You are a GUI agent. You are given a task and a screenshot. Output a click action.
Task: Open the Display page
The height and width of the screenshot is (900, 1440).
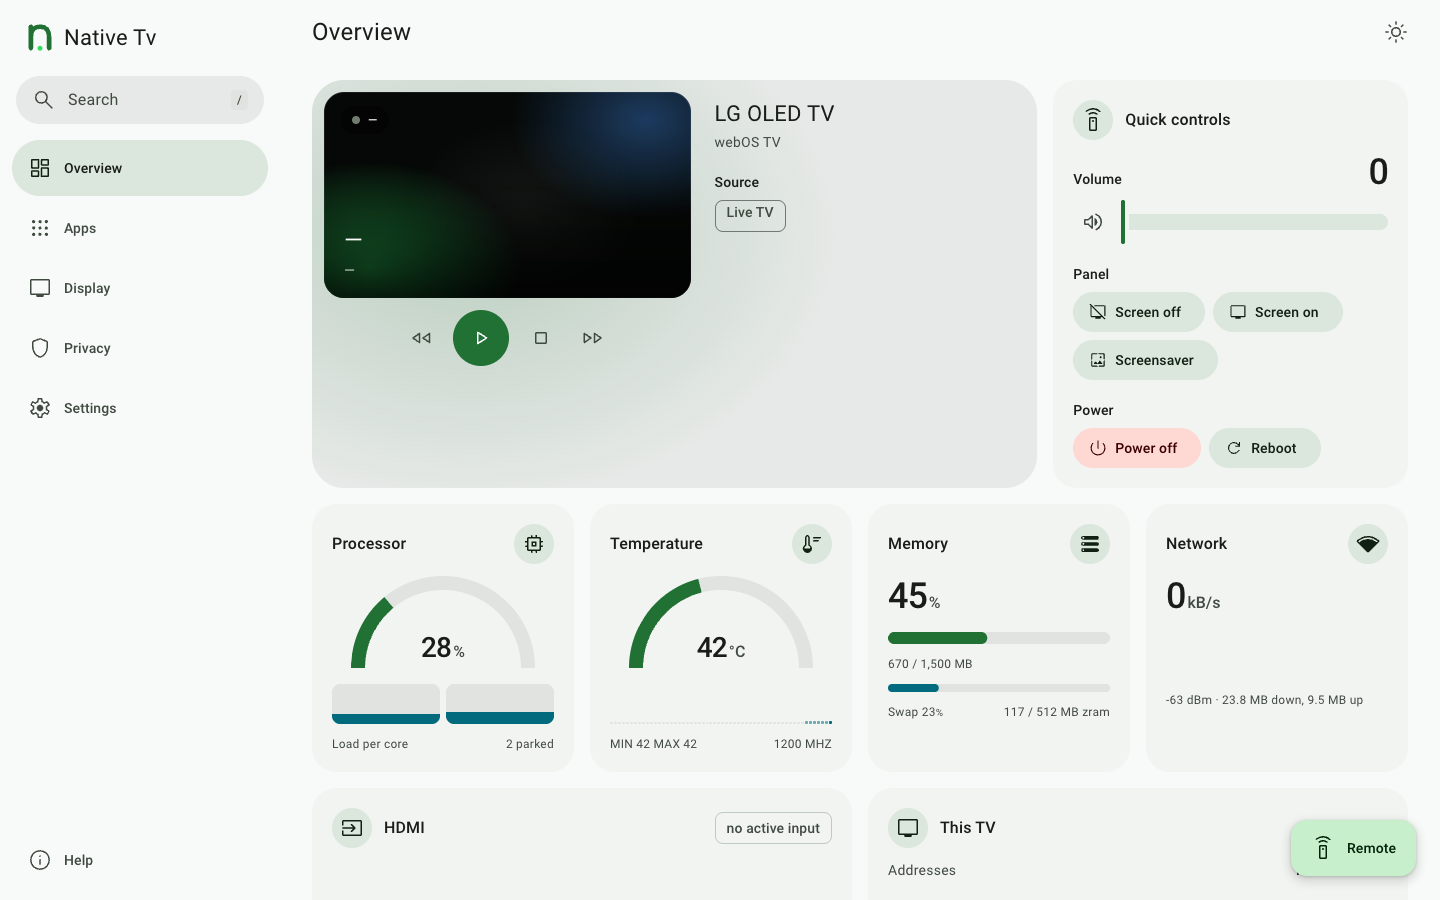point(140,288)
